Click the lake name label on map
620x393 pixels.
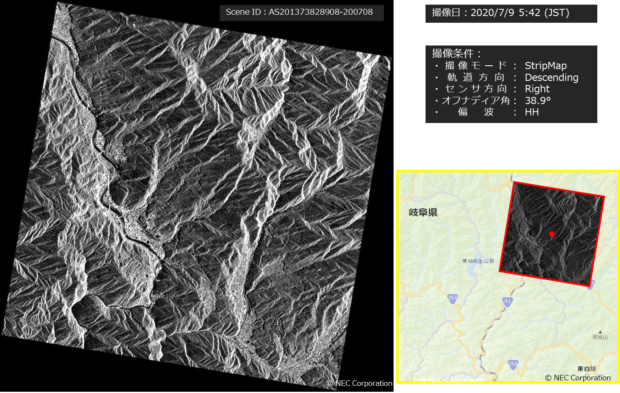(x=478, y=261)
